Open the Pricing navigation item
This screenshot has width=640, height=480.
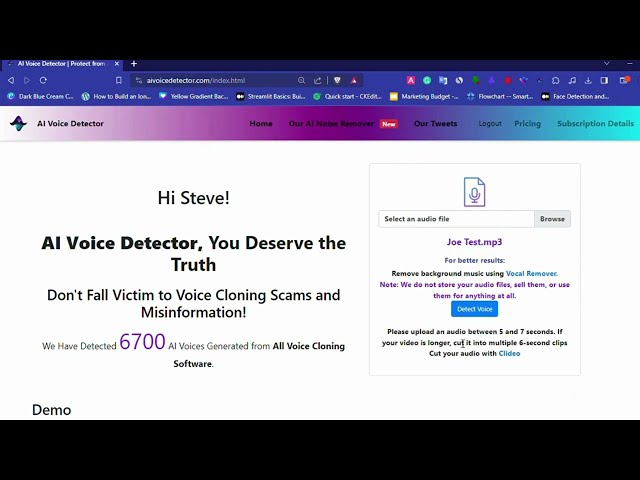pos(527,124)
